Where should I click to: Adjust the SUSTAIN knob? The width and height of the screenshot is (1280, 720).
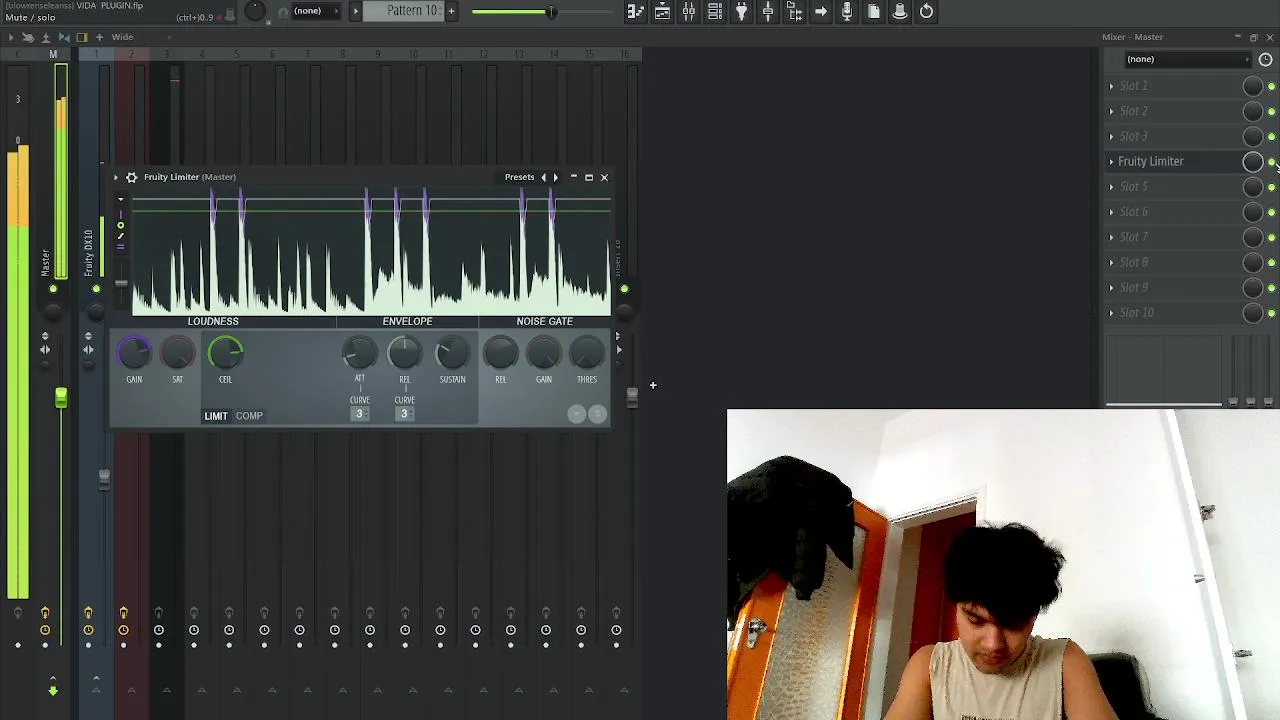[x=452, y=352]
